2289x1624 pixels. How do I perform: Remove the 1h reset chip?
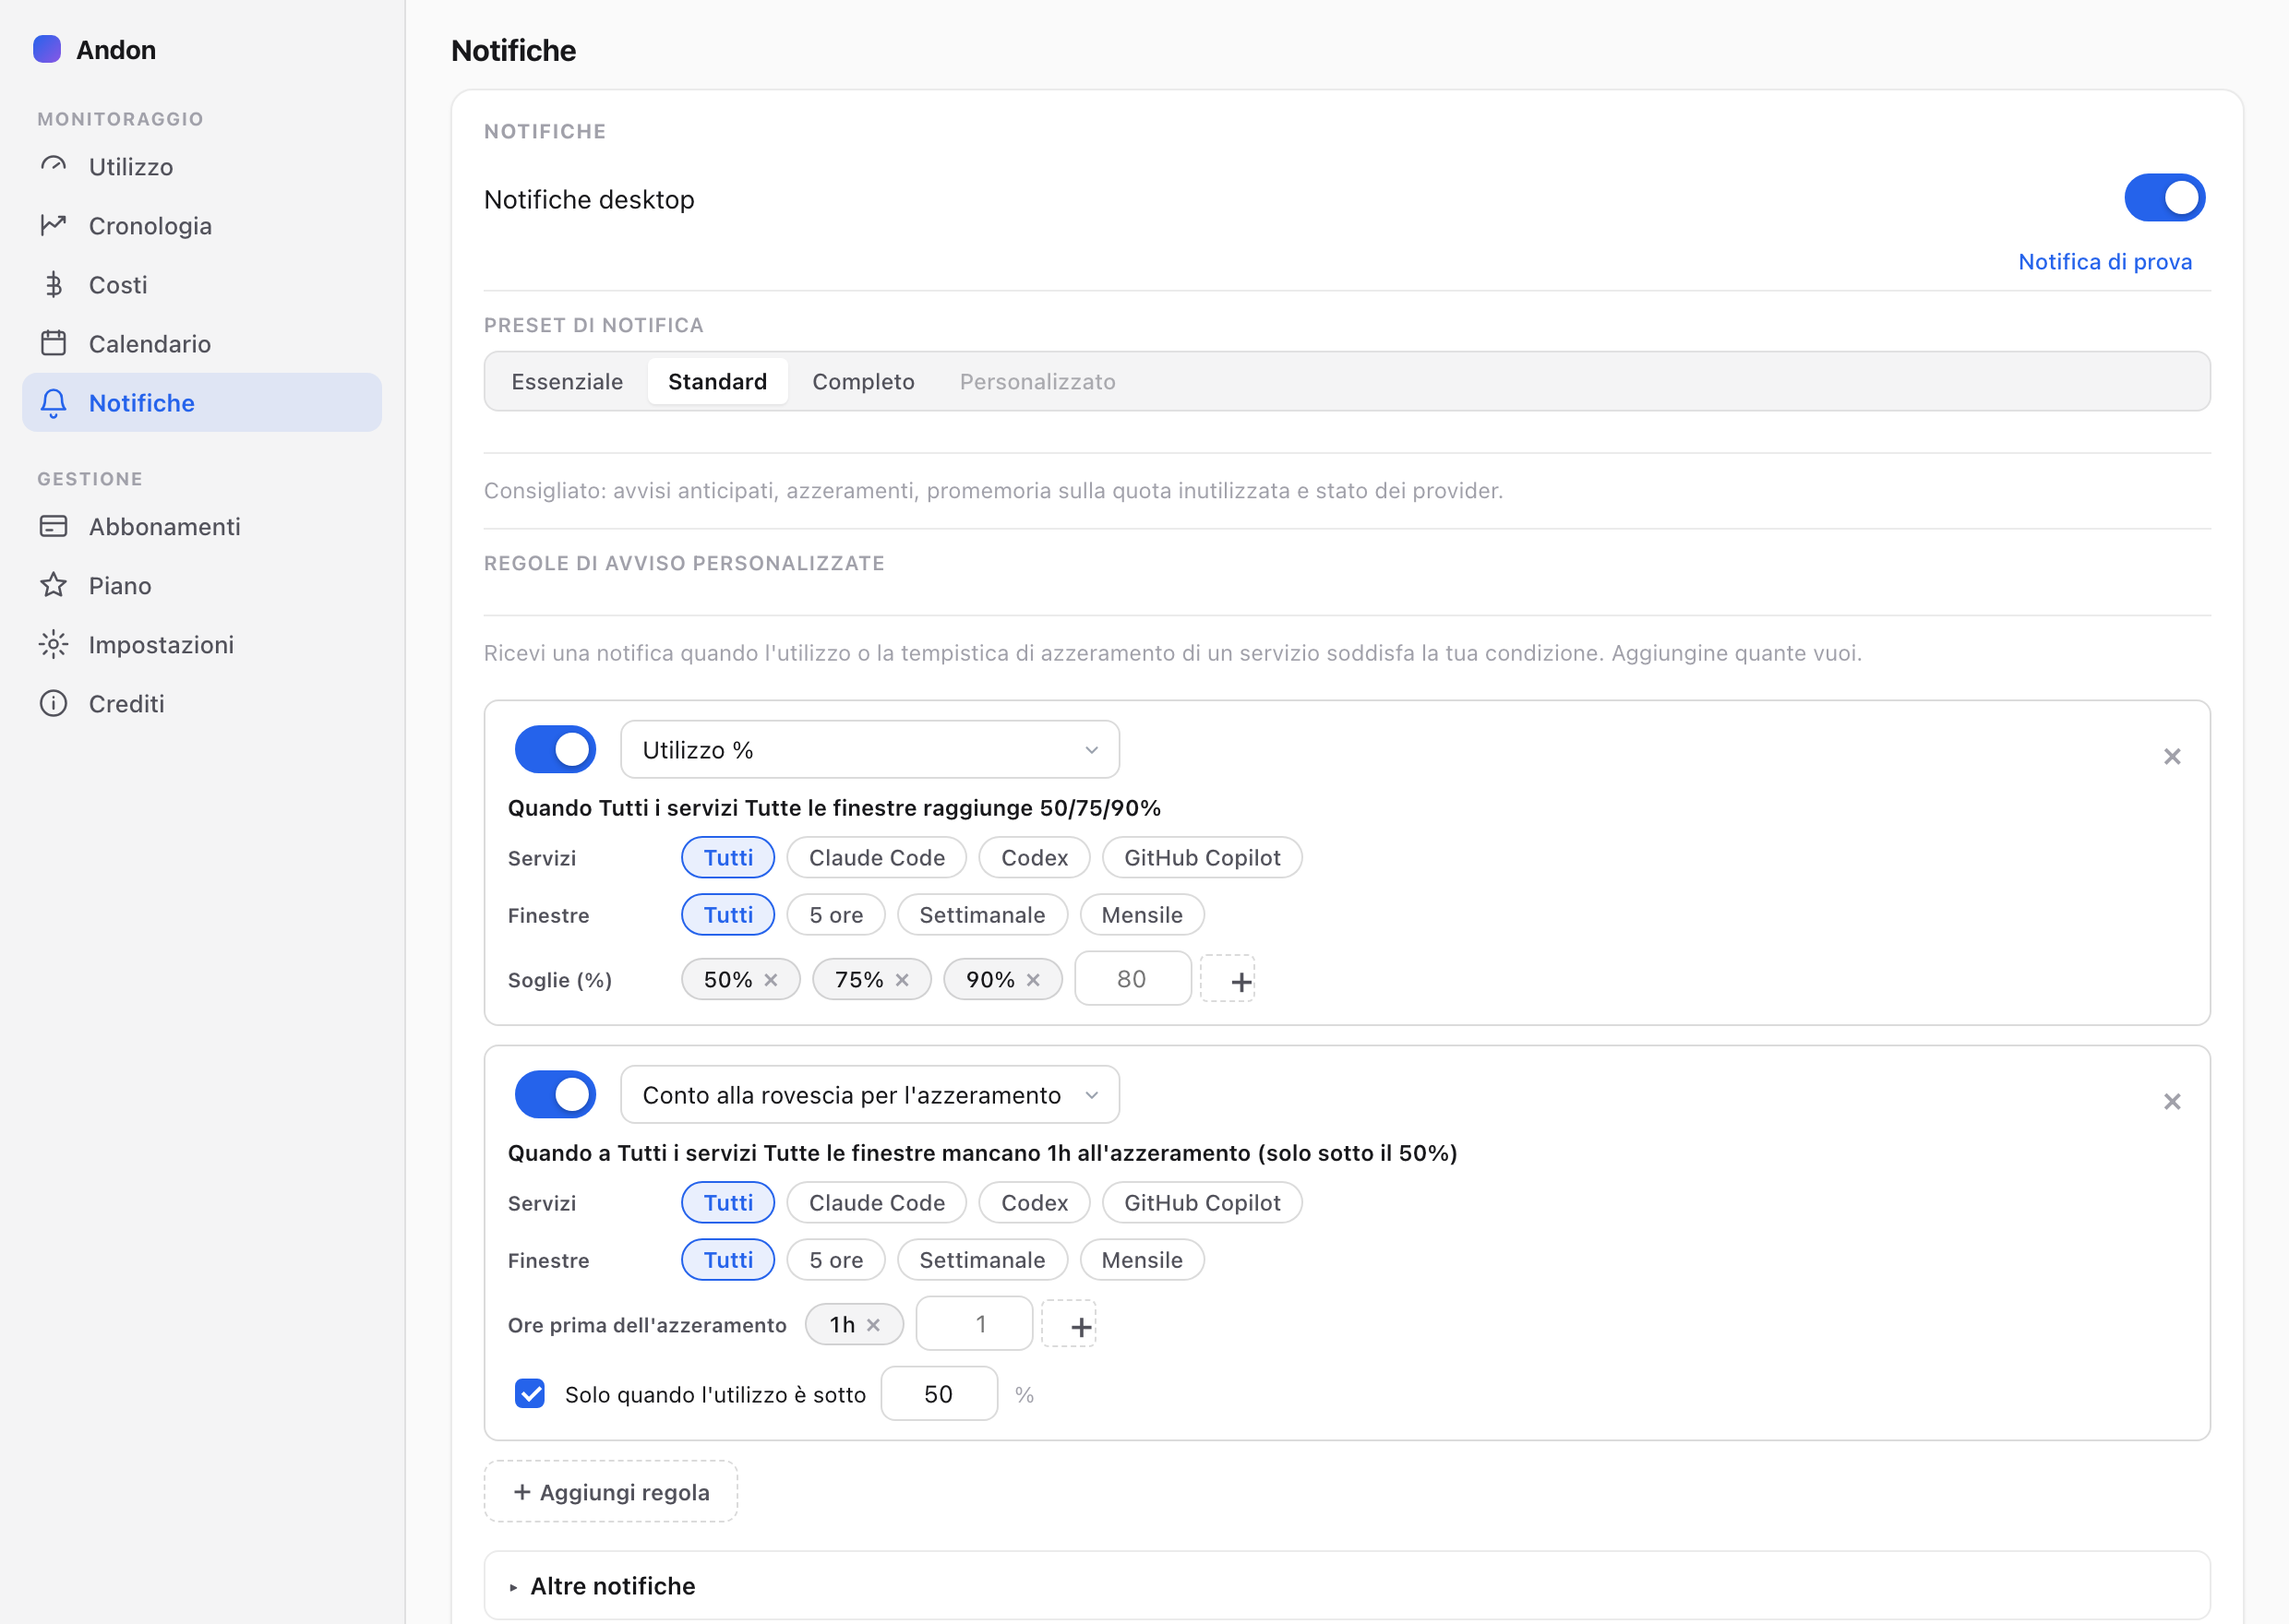point(873,1325)
